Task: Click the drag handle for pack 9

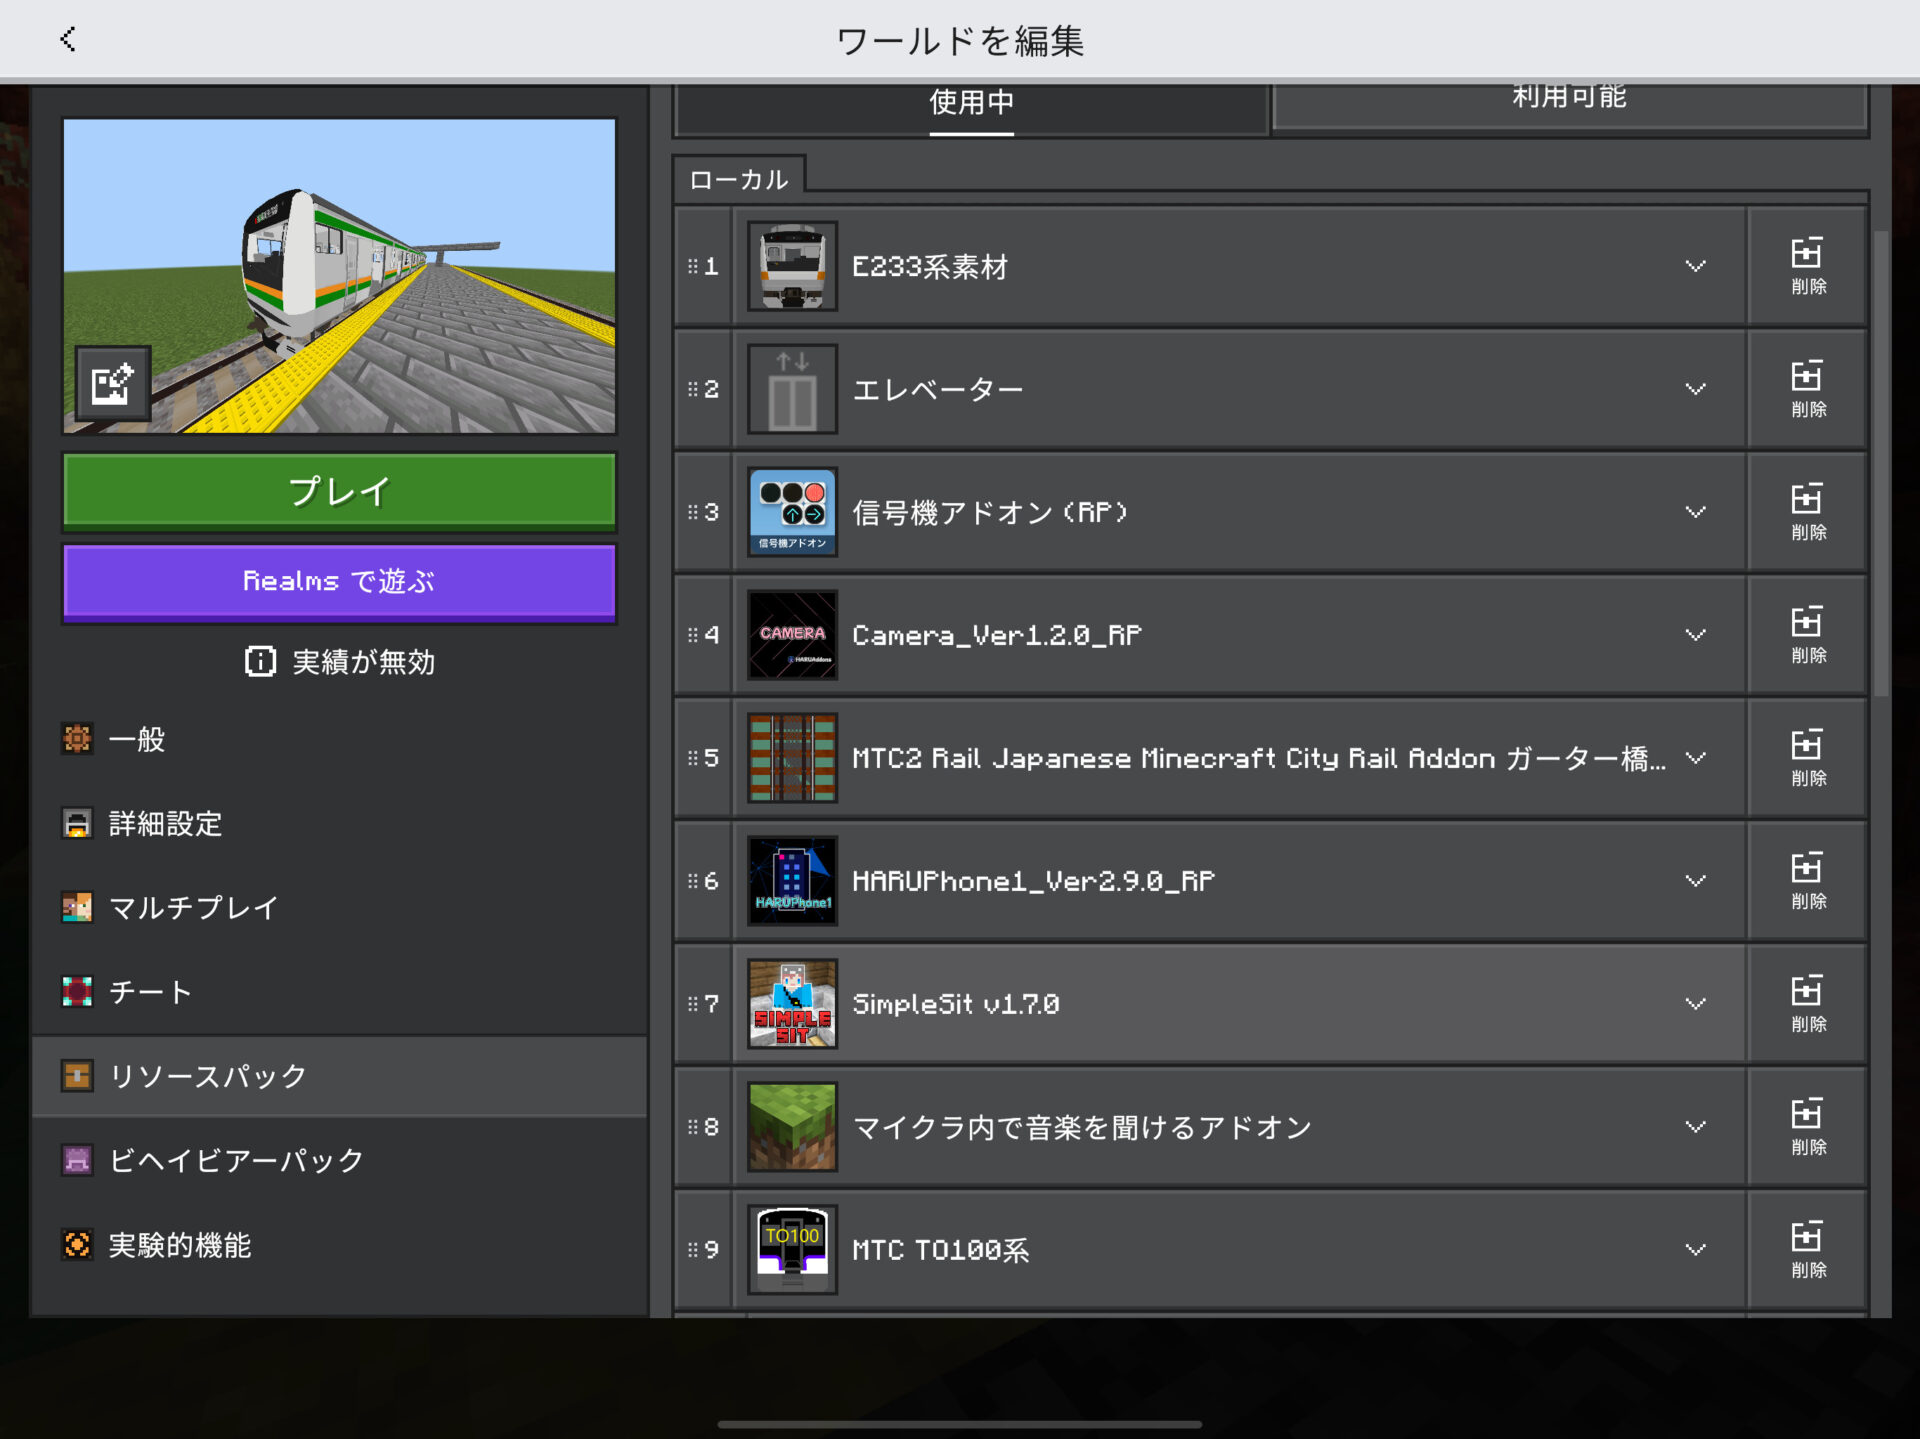Action: pos(693,1250)
